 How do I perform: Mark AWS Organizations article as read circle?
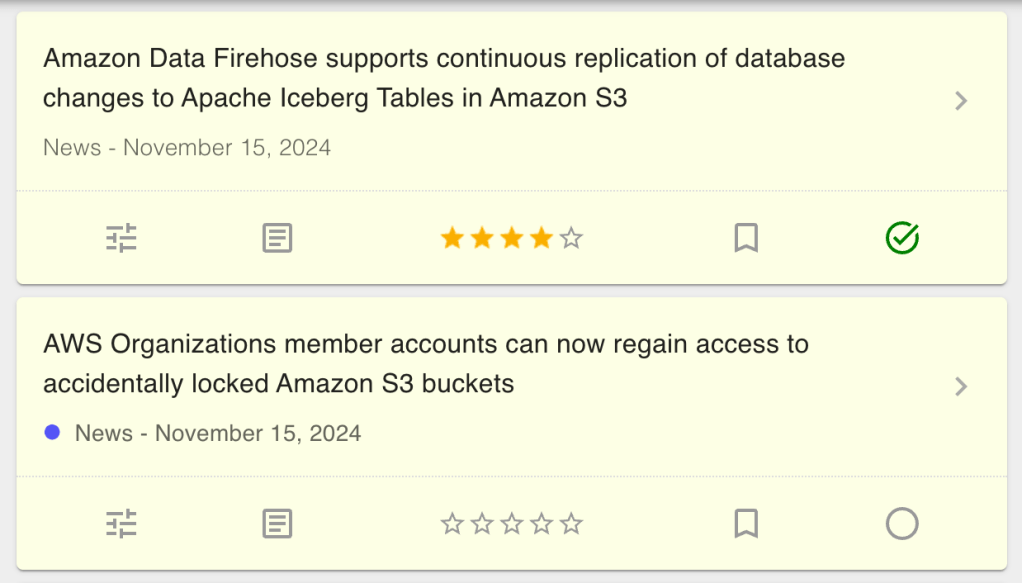pyautogui.click(x=902, y=523)
